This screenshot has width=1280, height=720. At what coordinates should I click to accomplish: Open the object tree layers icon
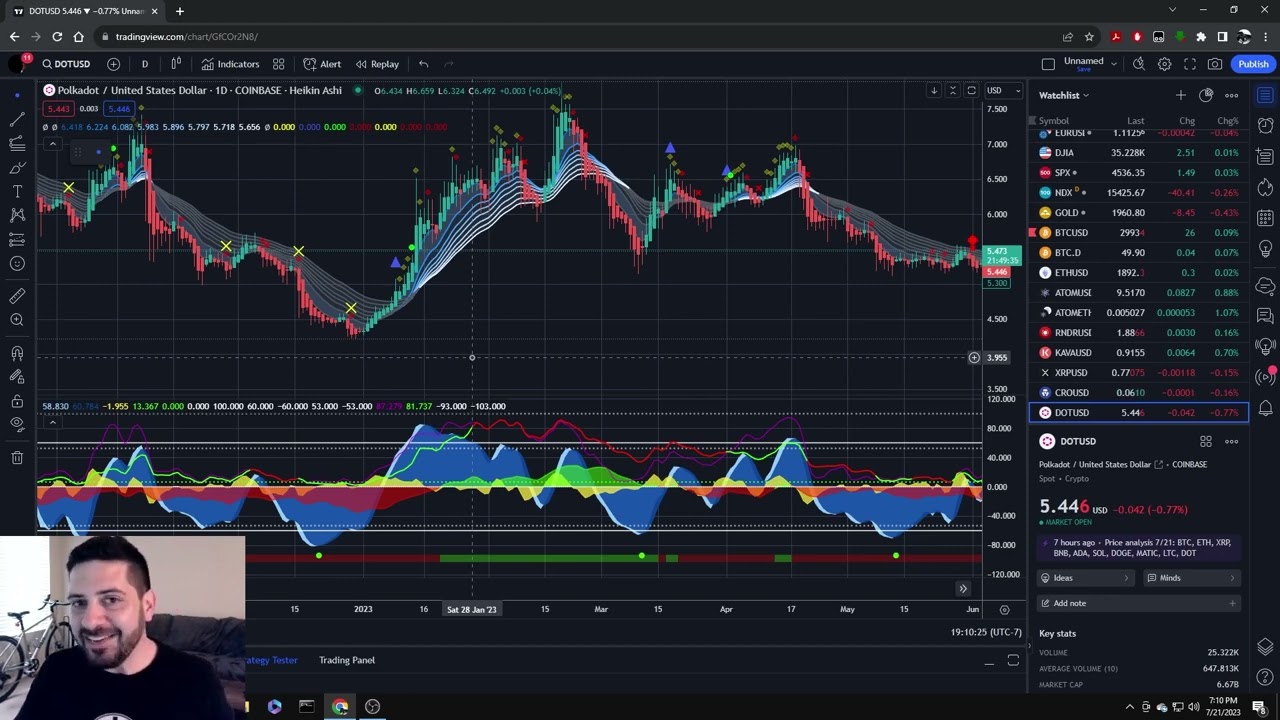1265,646
